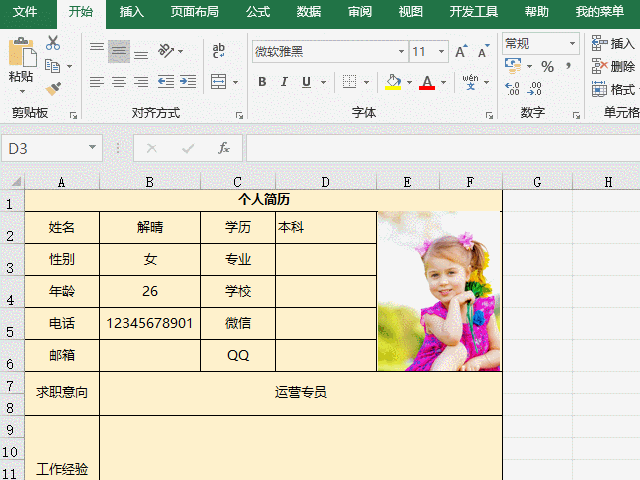Align text left
Screen dimensions: 640x480
tap(97, 82)
